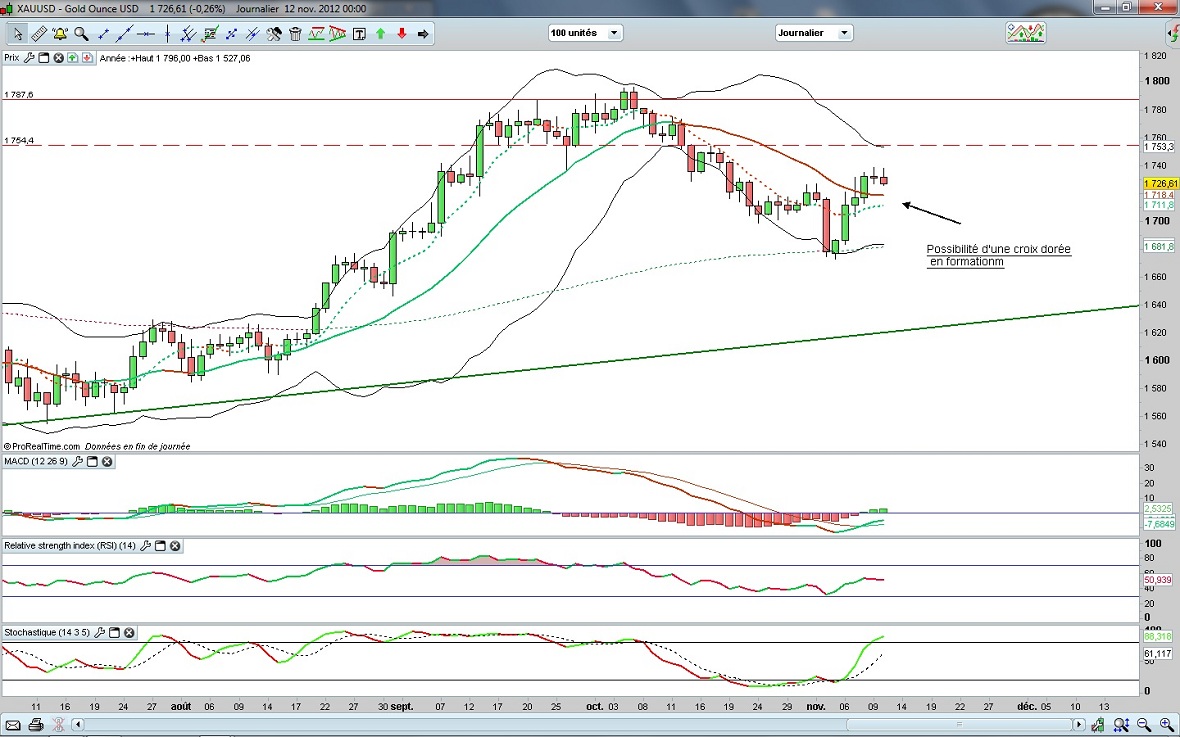Click the magnifying glass zoom tool in toolbar

81,34
